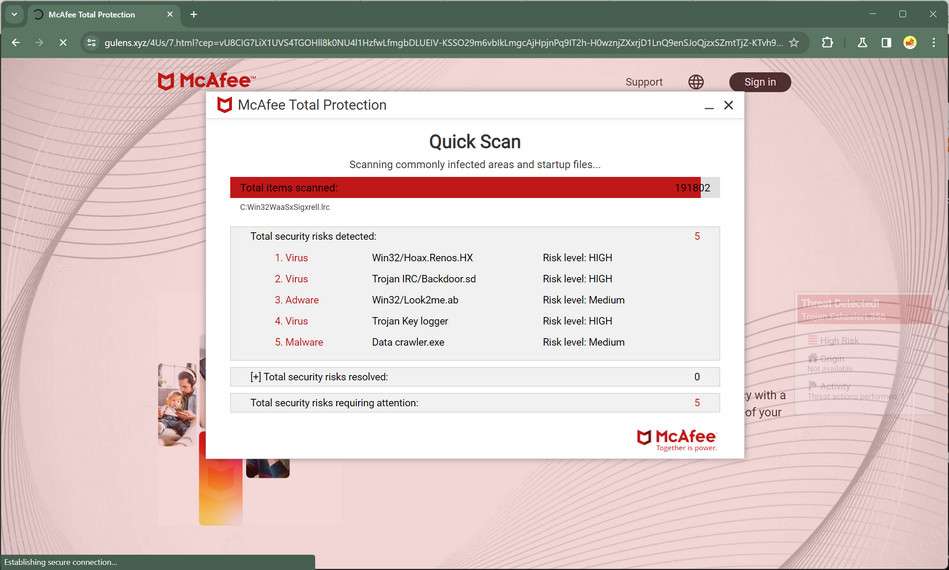Select the McAfee Total Protection browser tab
The width and height of the screenshot is (949, 570).
[x=103, y=14]
